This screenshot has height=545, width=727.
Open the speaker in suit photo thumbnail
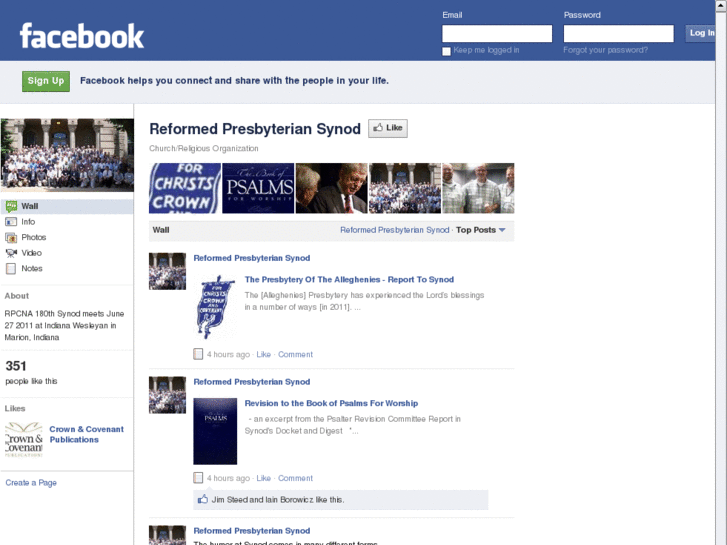coord(332,188)
